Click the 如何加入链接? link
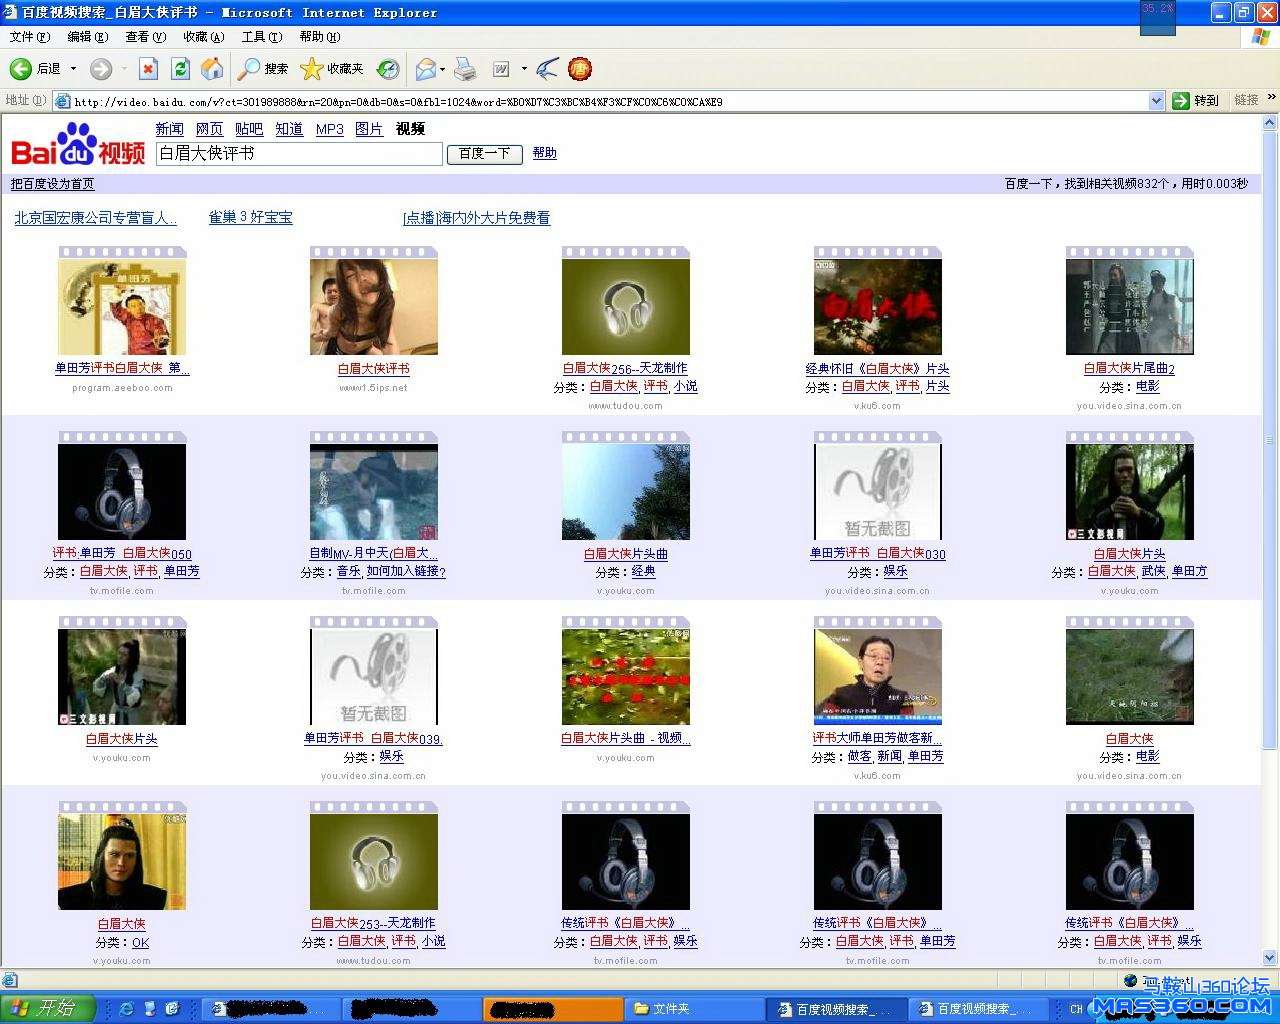Screen dimensions: 1280x1024 tap(406, 571)
